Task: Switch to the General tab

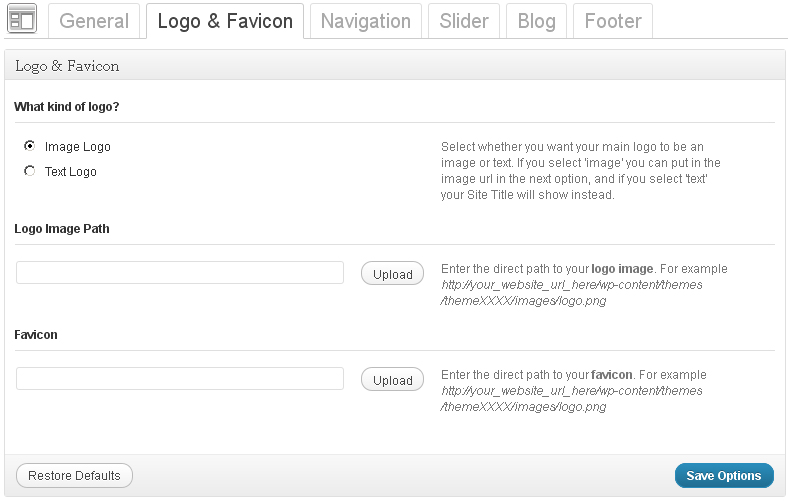Action: click(94, 21)
